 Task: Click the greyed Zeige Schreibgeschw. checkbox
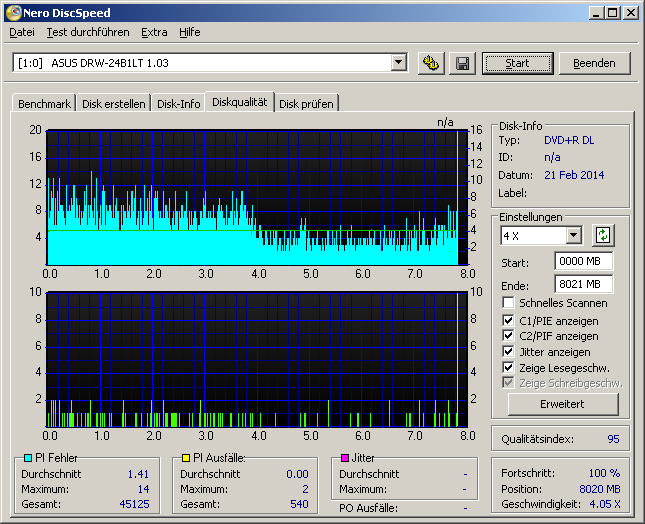coord(508,383)
